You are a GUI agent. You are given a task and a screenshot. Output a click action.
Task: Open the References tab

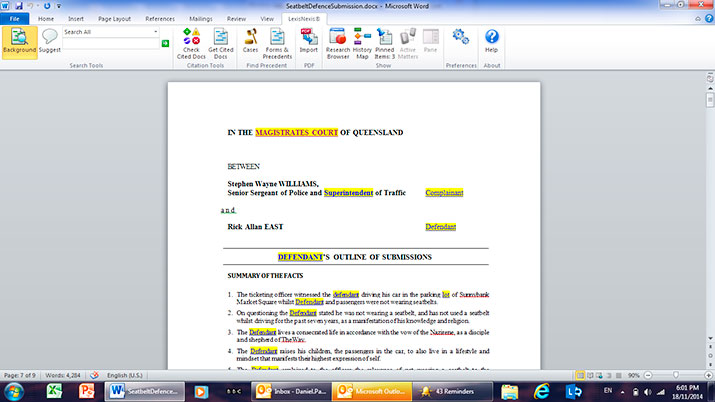(x=160, y=19)
